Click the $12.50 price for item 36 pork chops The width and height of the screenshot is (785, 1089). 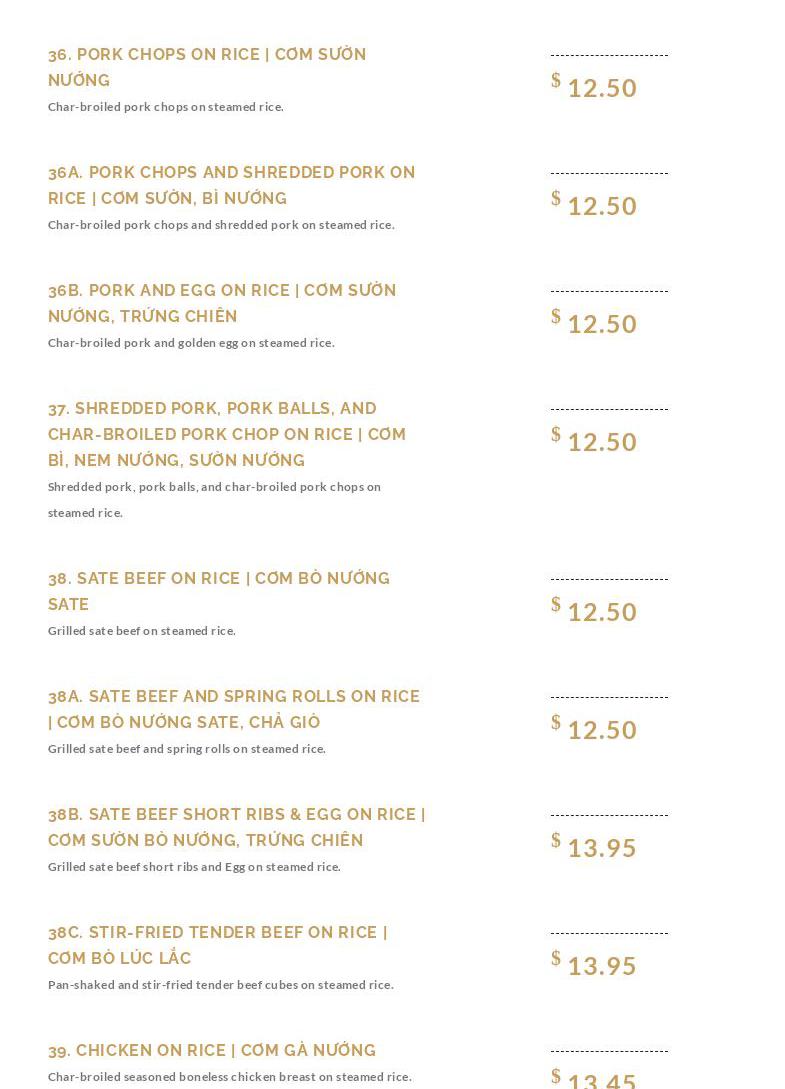point(595,88)
